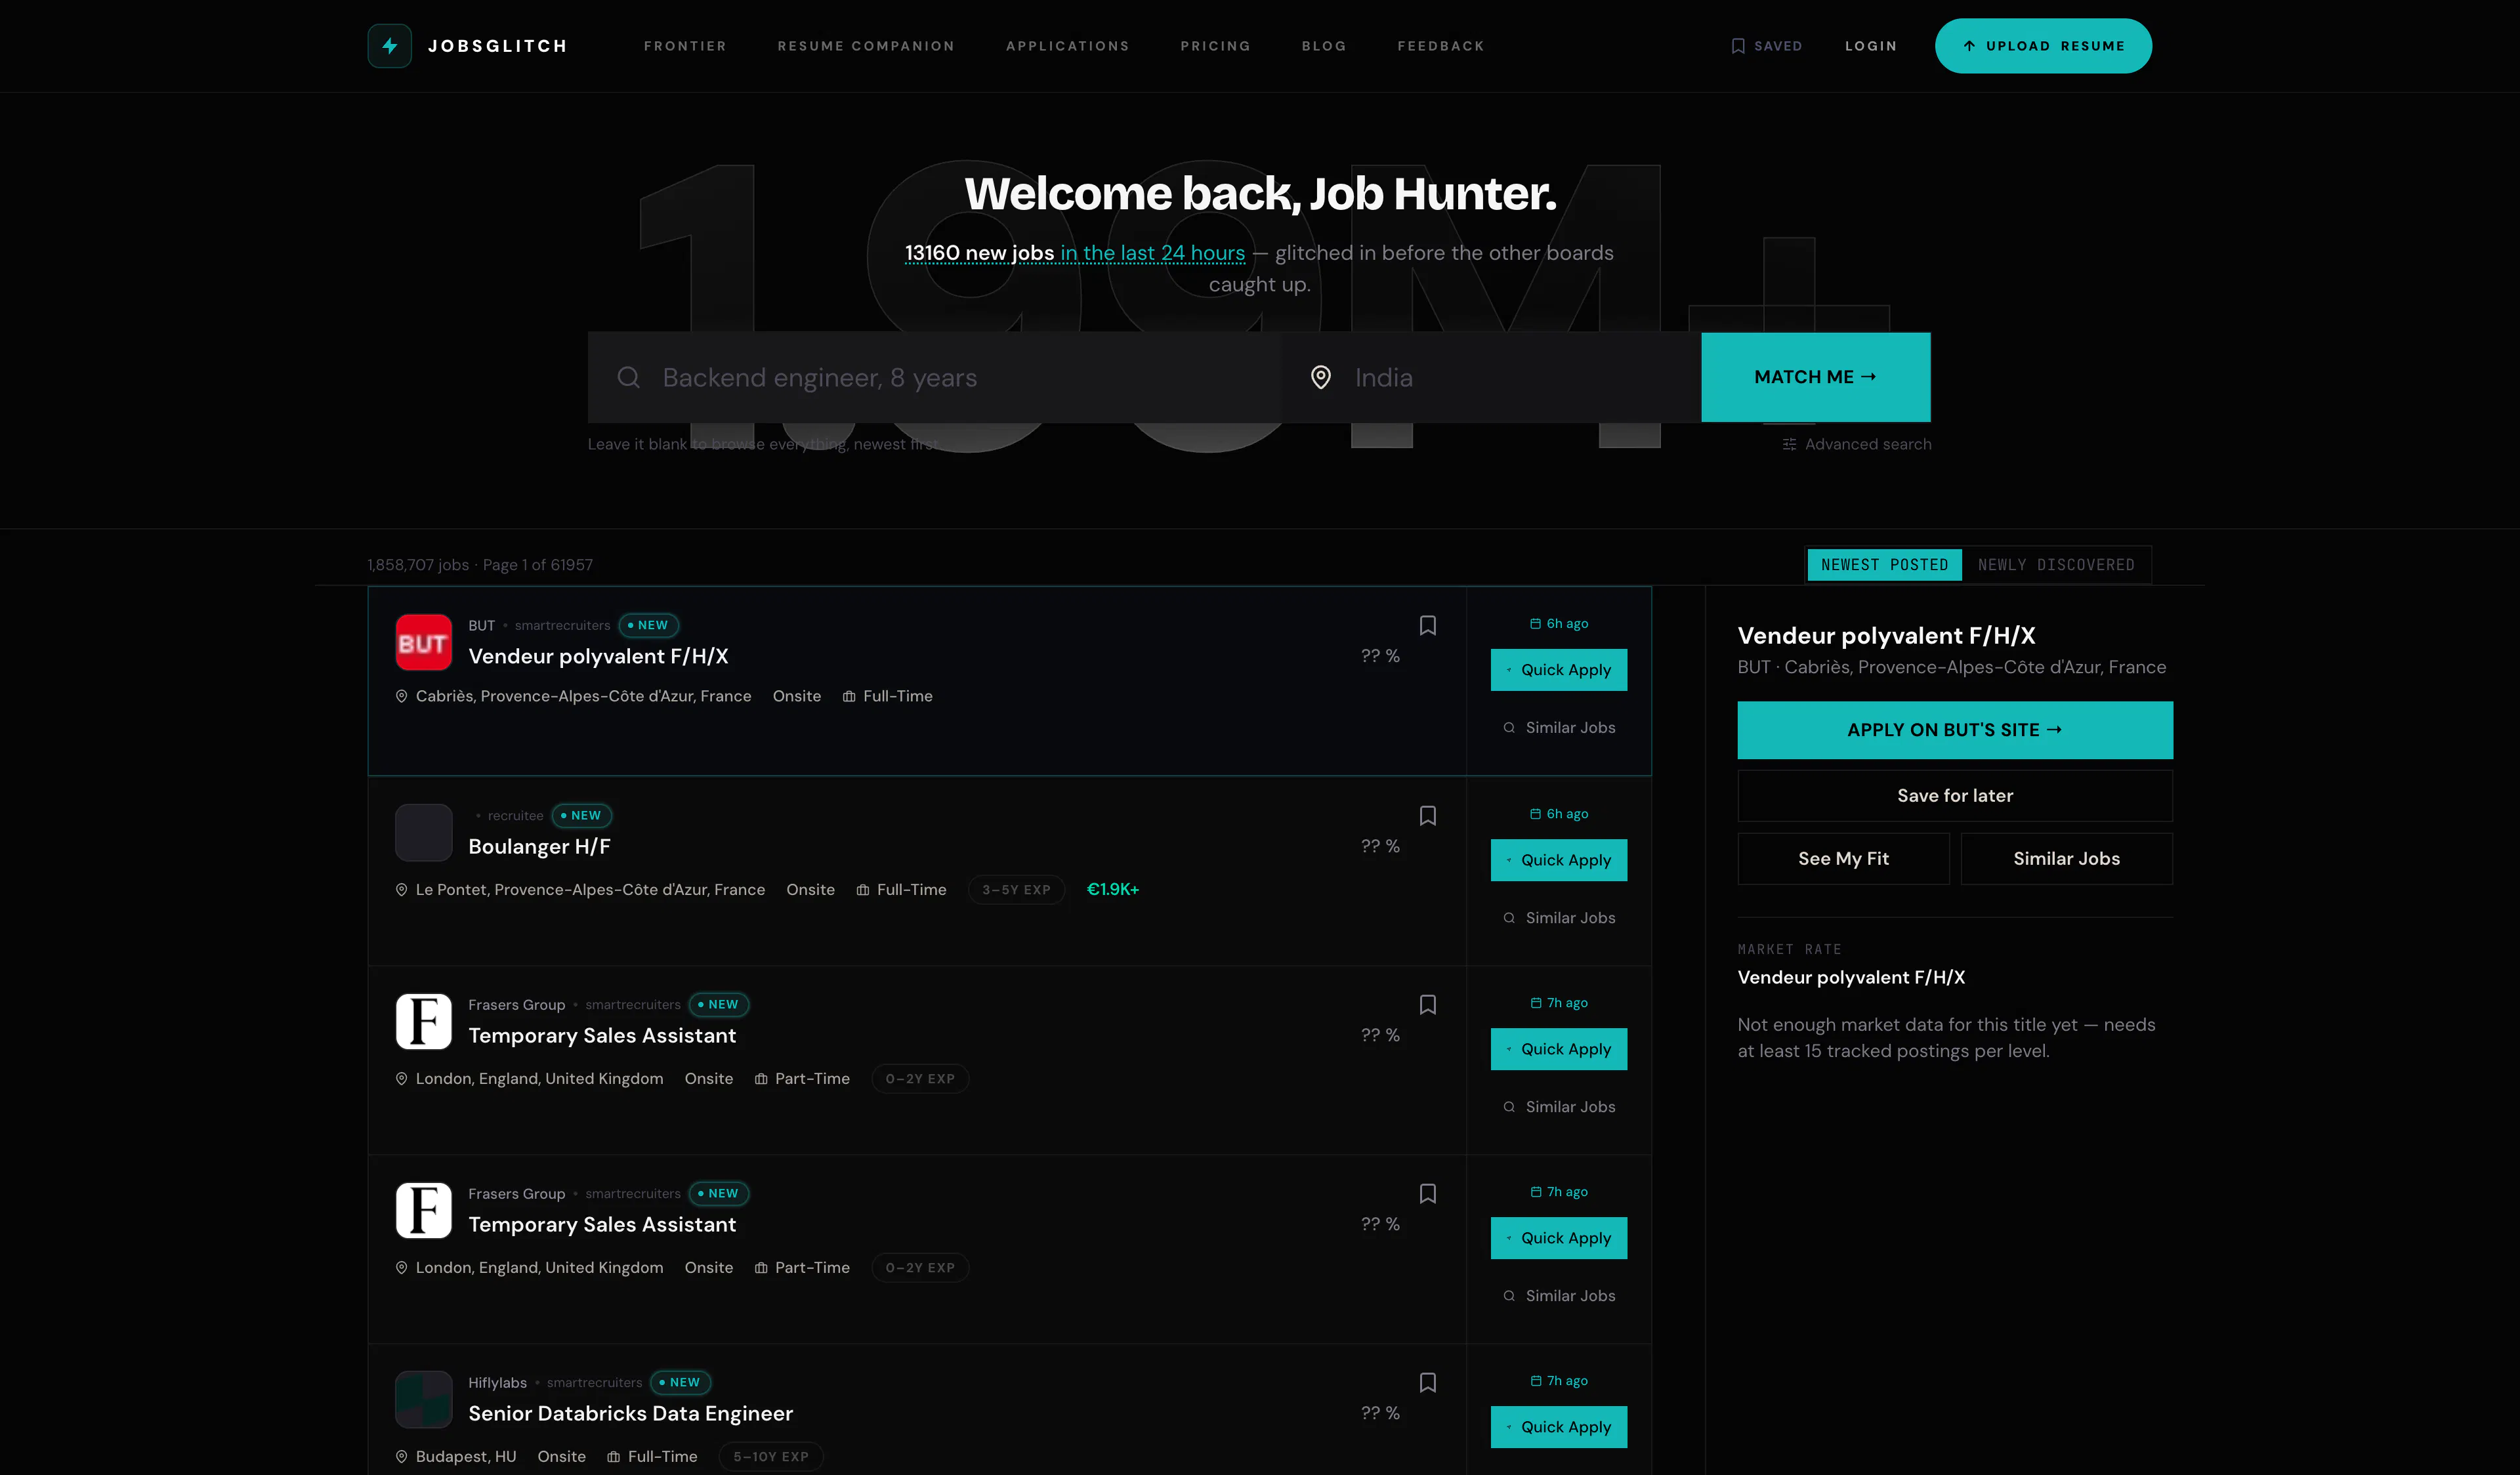
Task: Go to Applications in the top nav
Action: pyautogui.click(x=1068, y=46)
